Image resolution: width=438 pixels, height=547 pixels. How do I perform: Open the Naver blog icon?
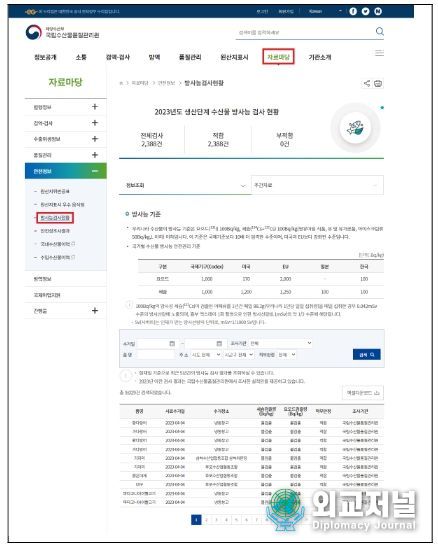(x=378, y=12)
